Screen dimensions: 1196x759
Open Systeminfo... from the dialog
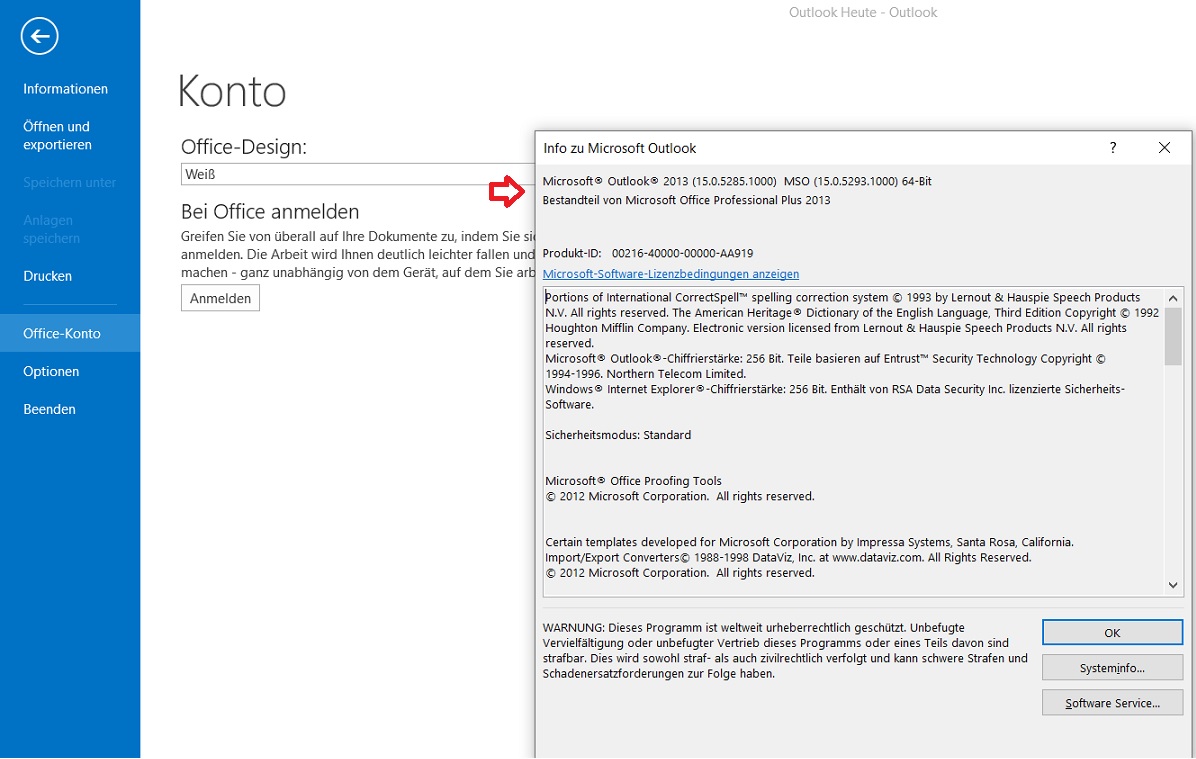click(x=1112, y=667)
